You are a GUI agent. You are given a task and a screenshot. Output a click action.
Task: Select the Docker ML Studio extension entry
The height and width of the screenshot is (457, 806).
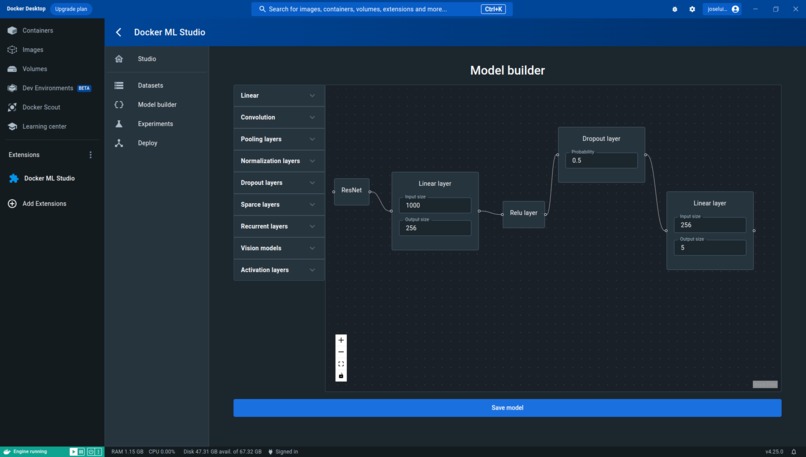pyautogui.click(x=51, y=178)
